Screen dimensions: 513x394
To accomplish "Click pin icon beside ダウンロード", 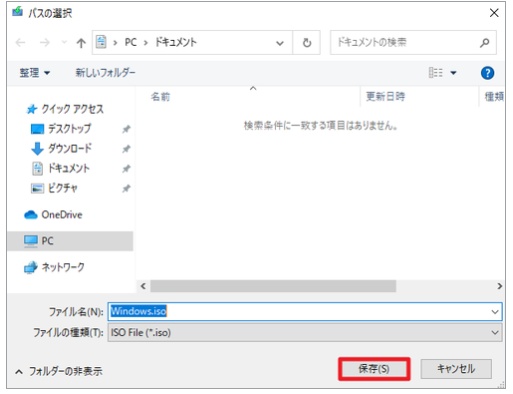I will click(x=126, y=149).
